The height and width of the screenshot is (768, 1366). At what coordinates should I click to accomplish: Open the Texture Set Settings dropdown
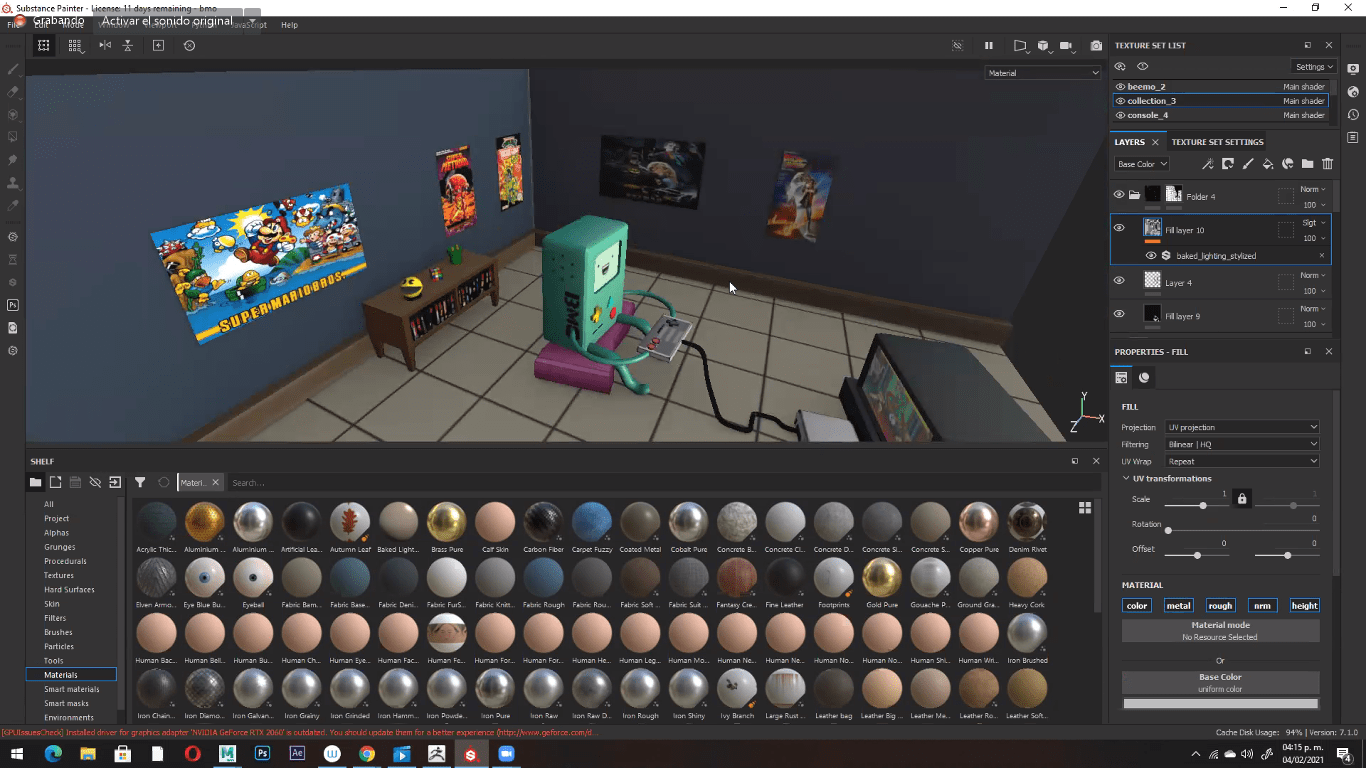pyautogui.click(x=1314, y=67)
